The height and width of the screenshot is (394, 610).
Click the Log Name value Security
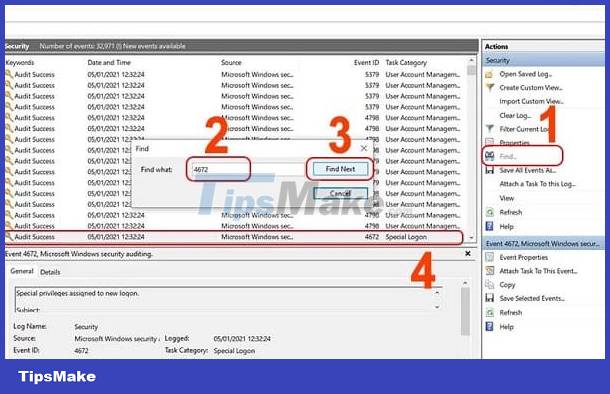86,327
